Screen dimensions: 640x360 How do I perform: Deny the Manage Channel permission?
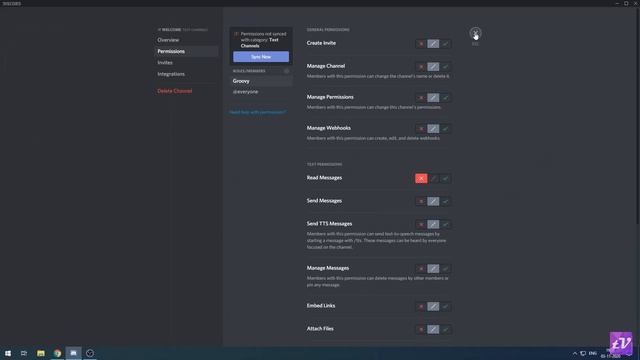(x=421, y=67)
